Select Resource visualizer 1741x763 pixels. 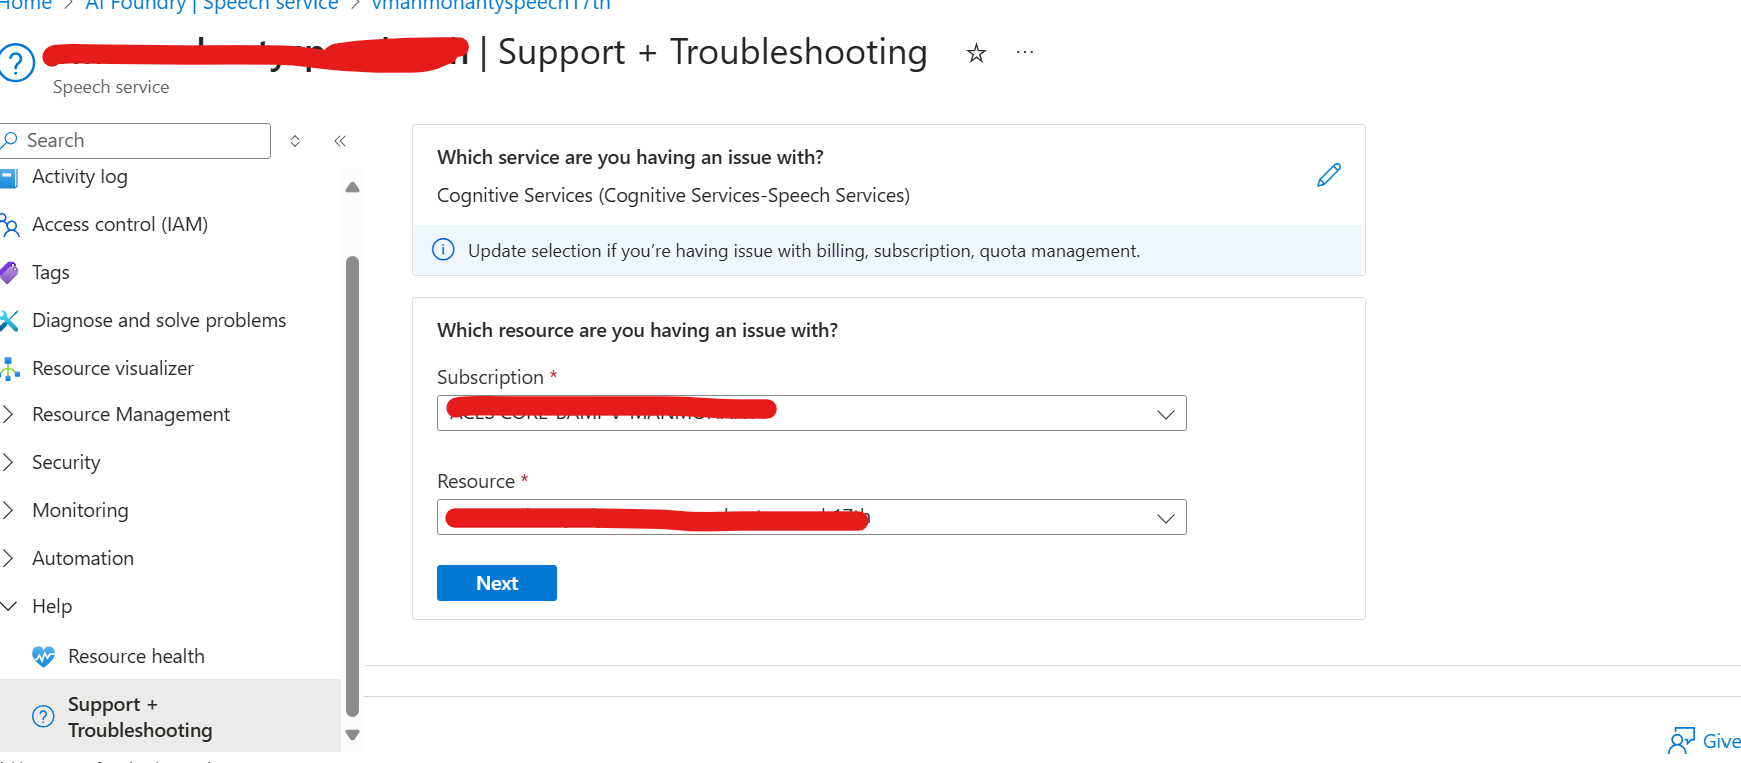[113, 368]
